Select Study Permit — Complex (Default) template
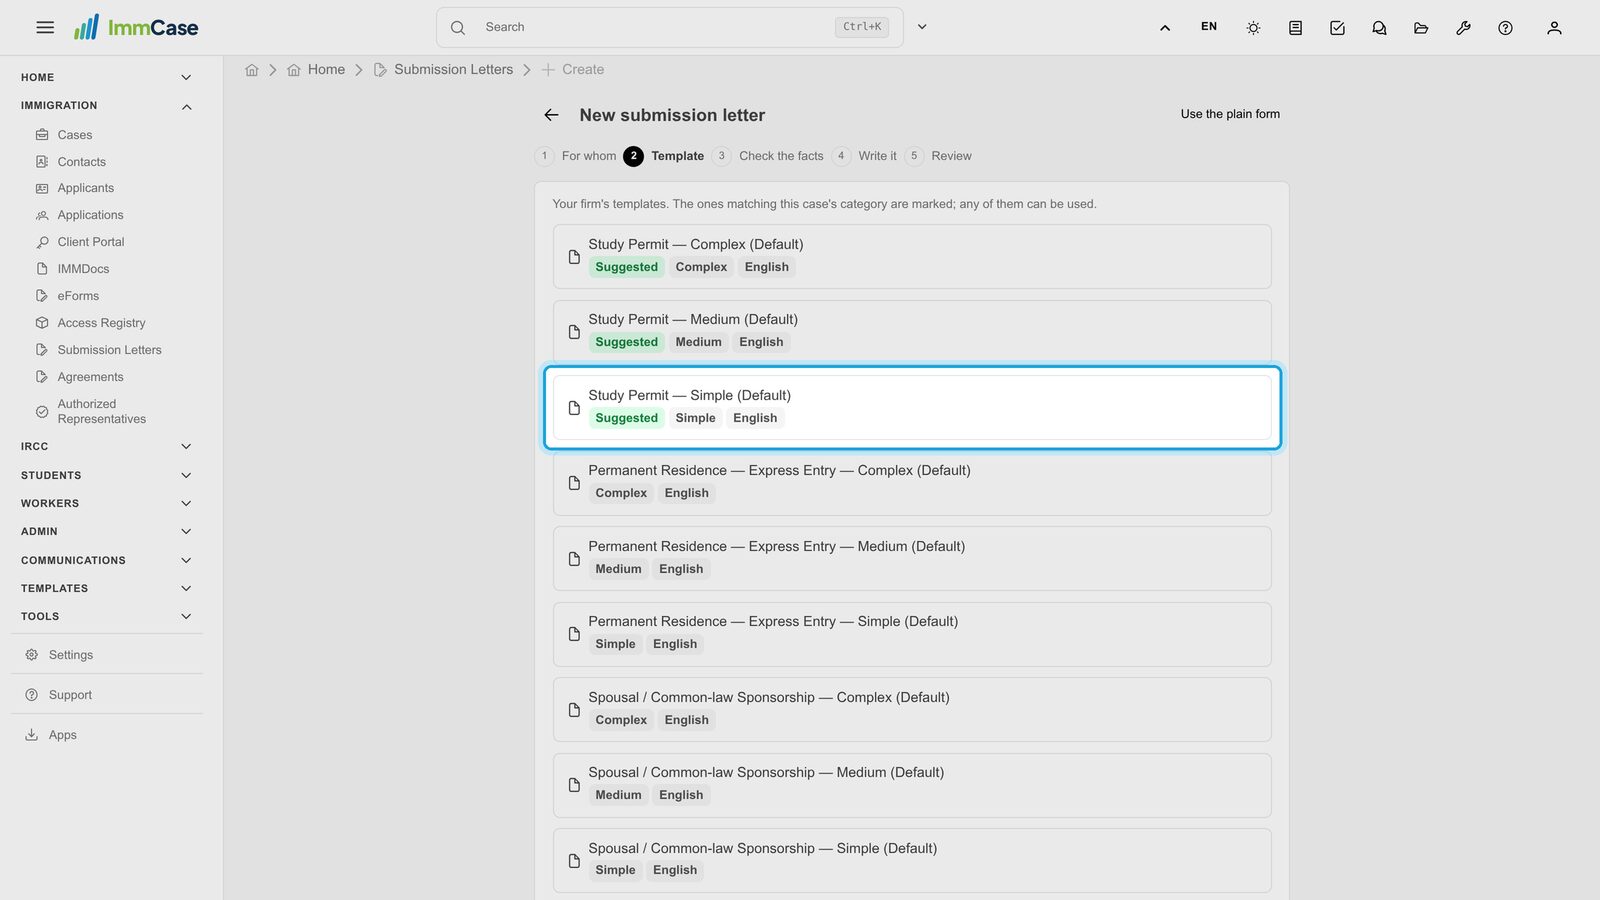1600x900 pixels. [912, 257]
